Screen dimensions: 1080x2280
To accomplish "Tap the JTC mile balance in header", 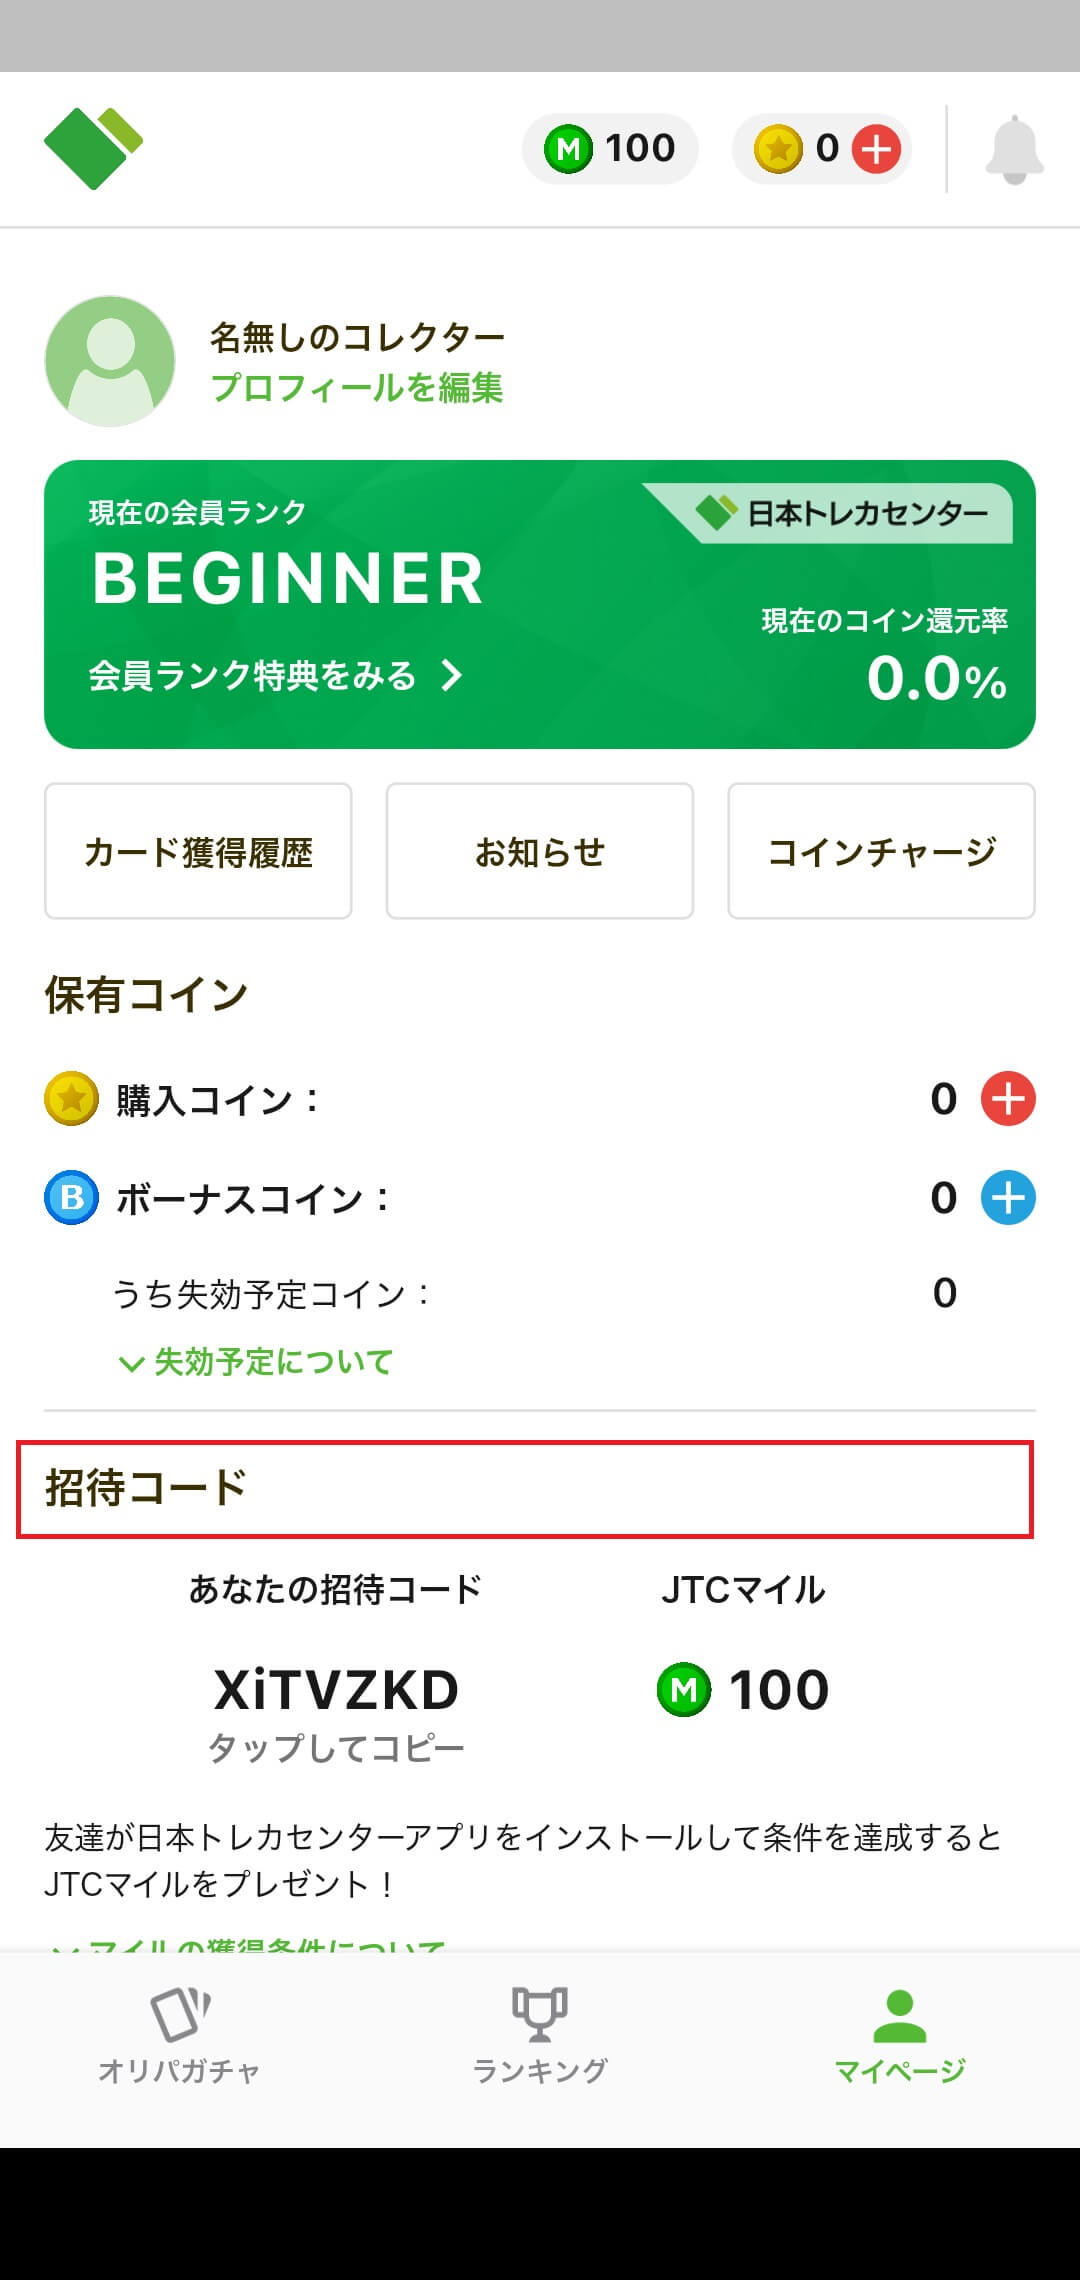I will (610, 149).
